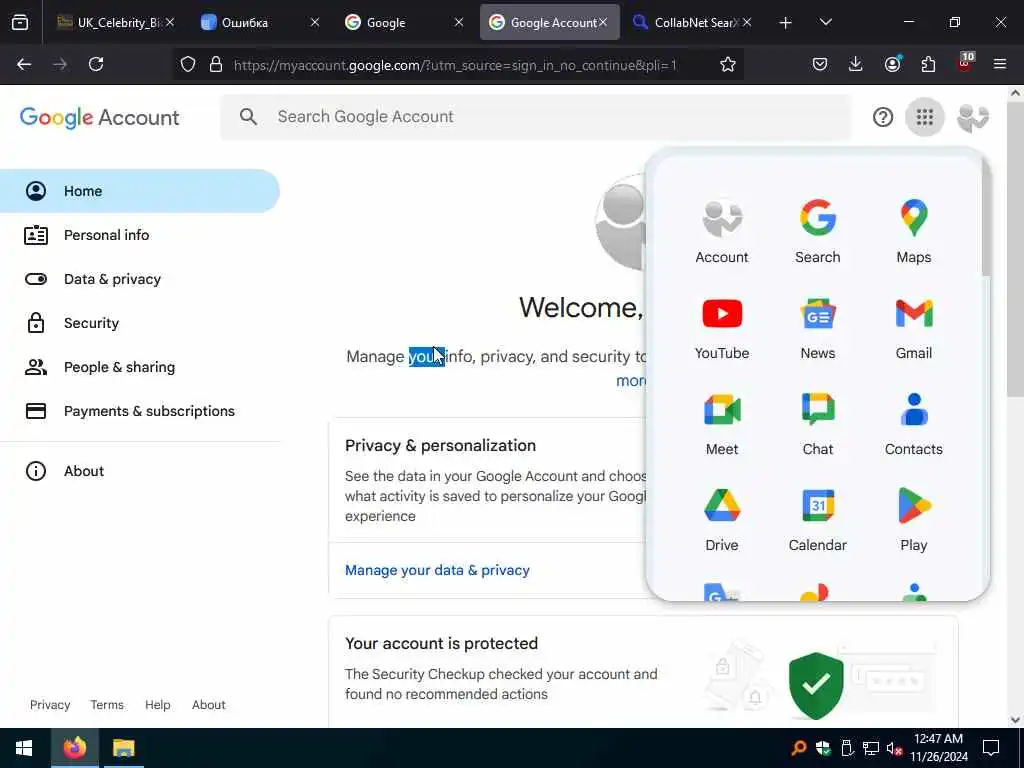1024x768 pixels.
Task: Click the browser back arrow
Action: [24, 64]
